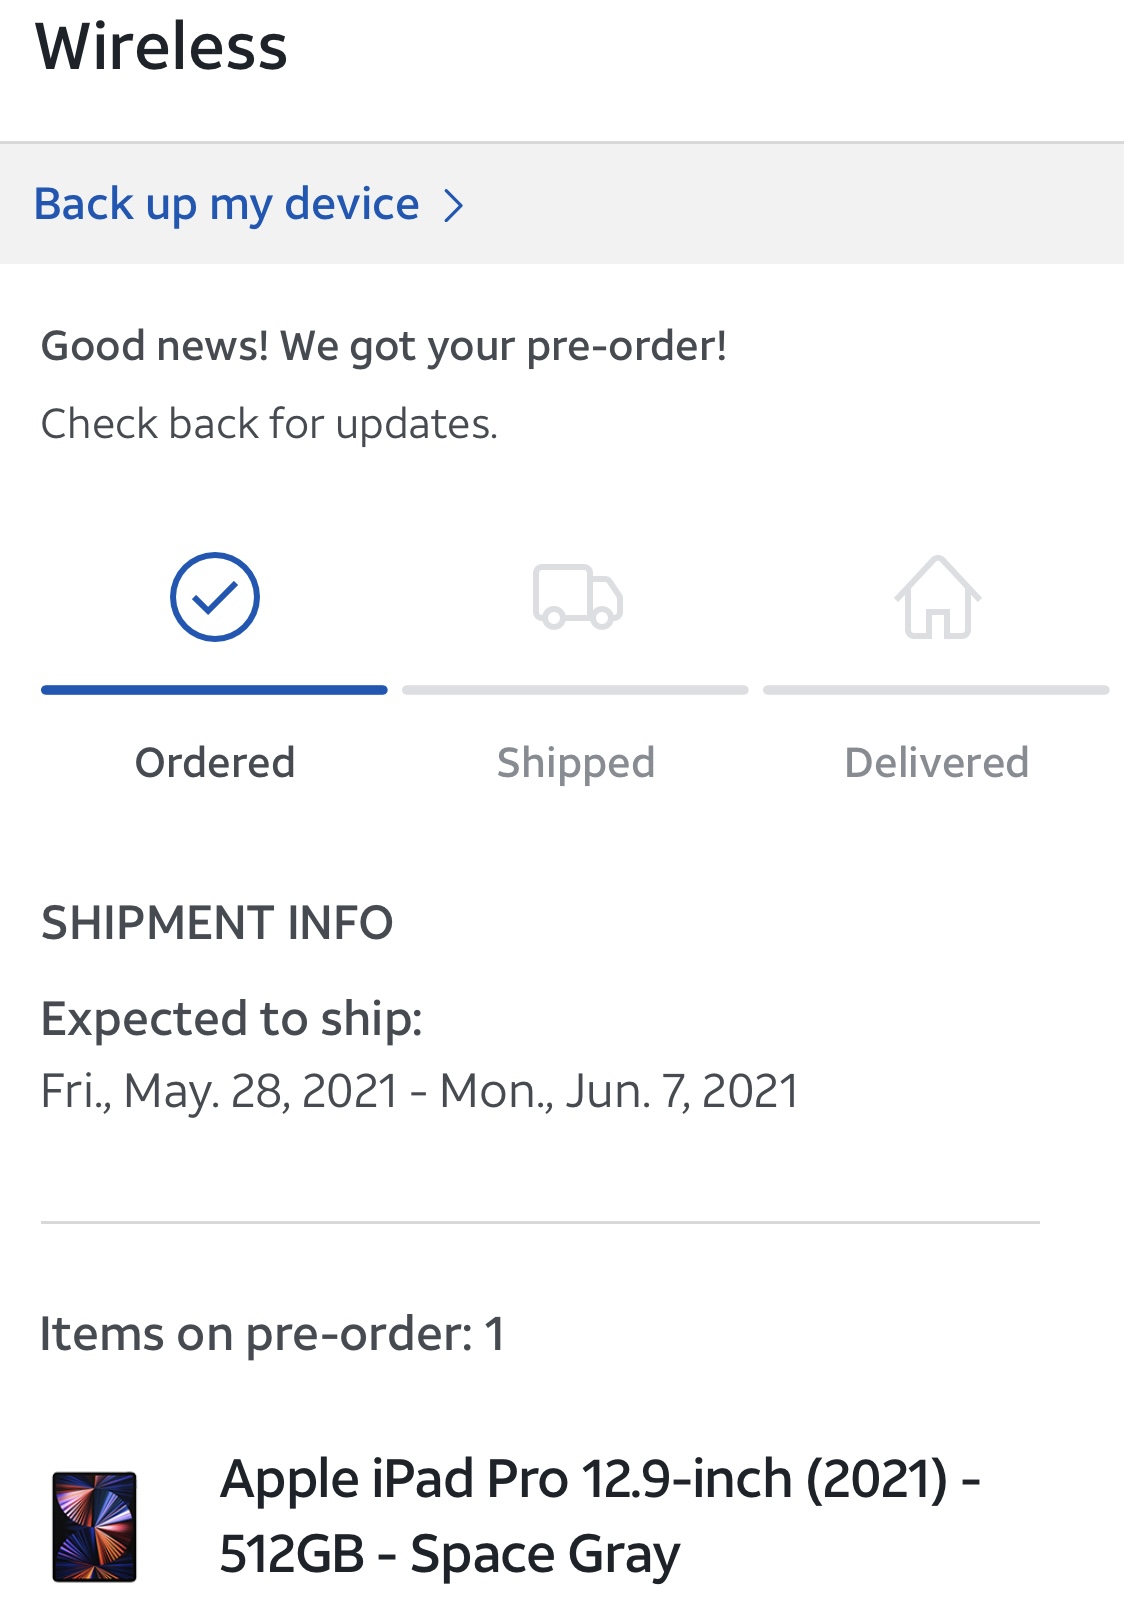Tap the Delivered house icon
Screen dimensions: 1124x1599
point(937,597)
